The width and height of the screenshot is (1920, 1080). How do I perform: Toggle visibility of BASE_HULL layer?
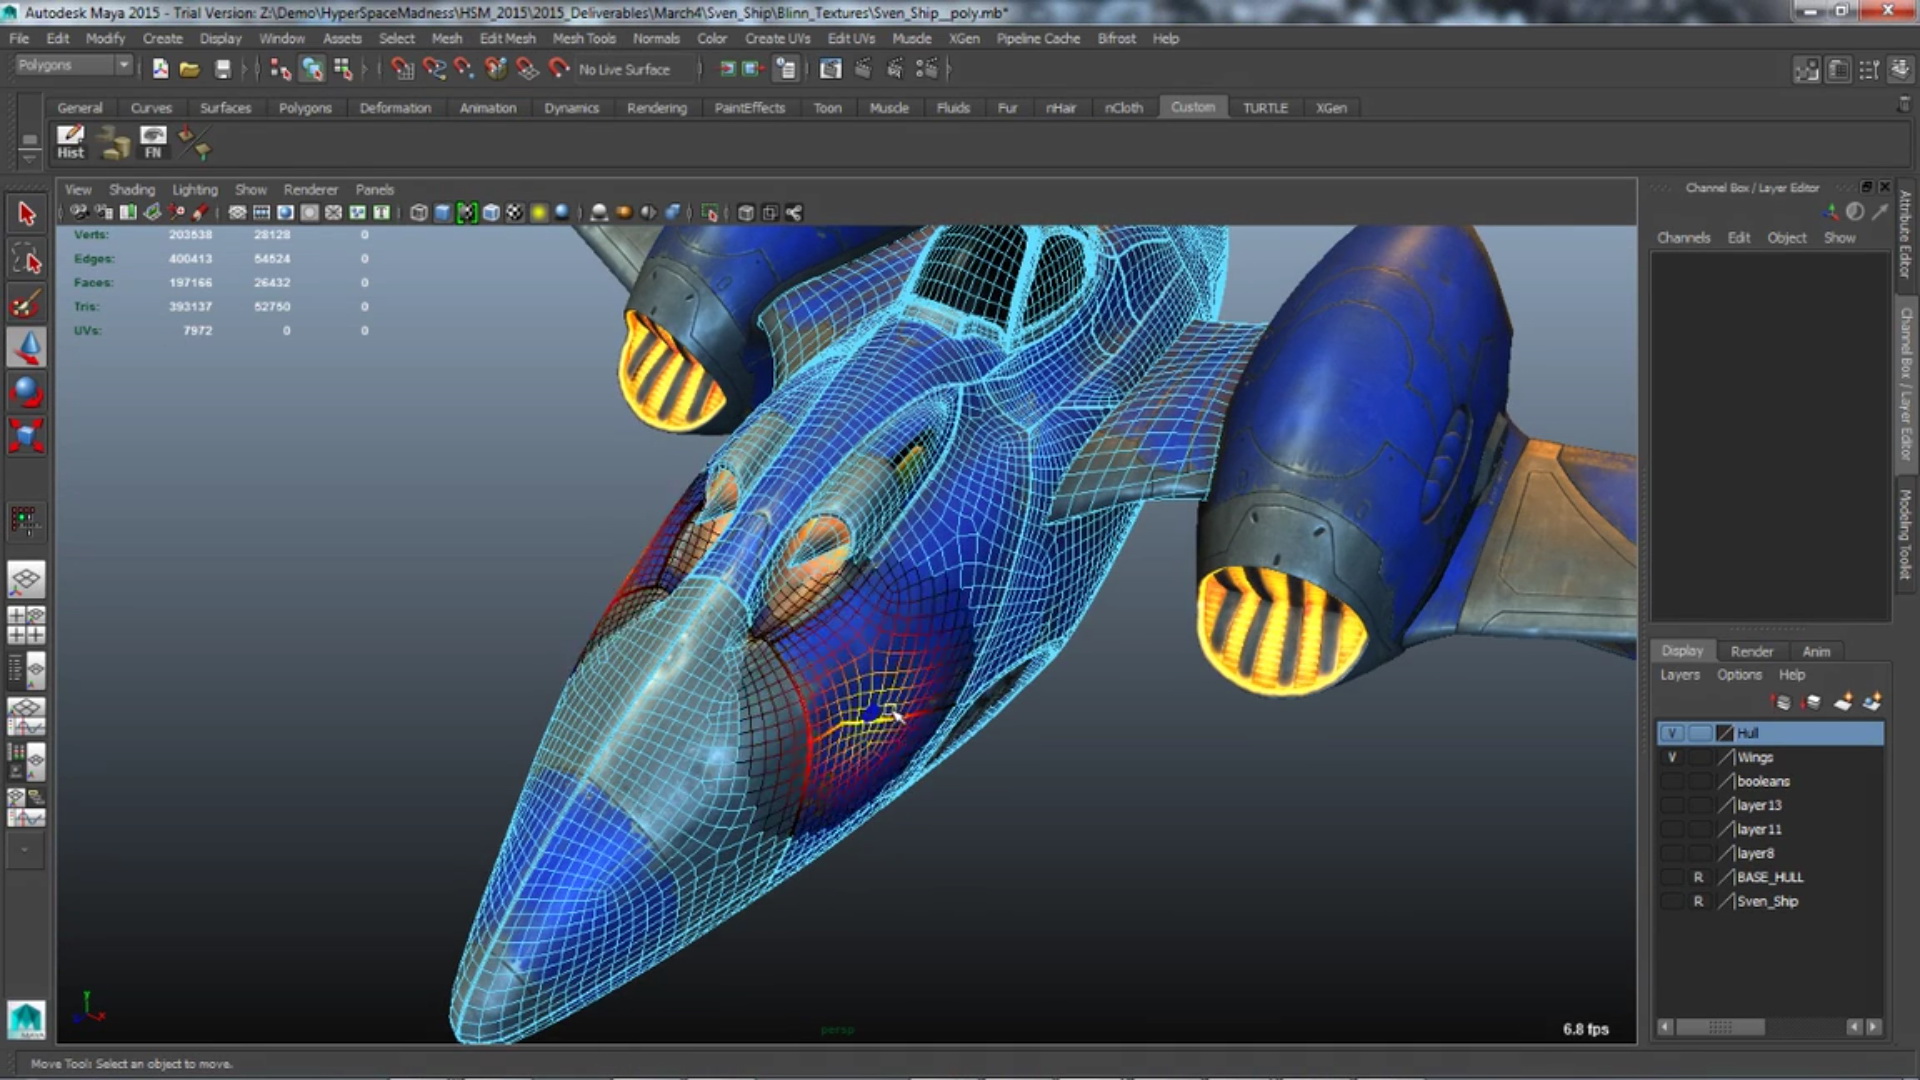pos(1671,876)
